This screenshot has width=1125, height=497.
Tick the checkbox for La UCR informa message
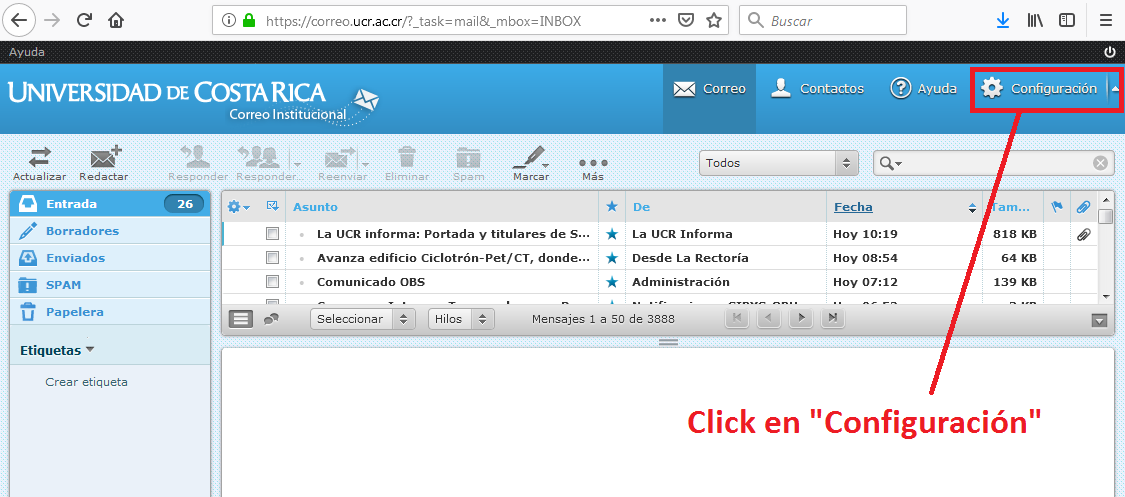tap(272, 234)
